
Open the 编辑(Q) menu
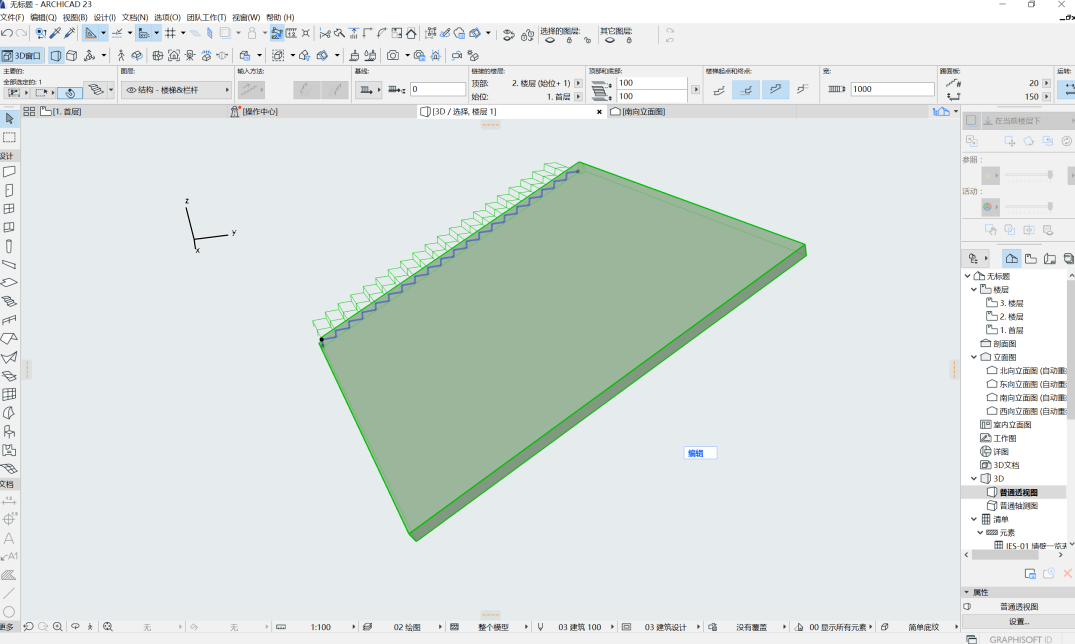[x=43, y=17]
